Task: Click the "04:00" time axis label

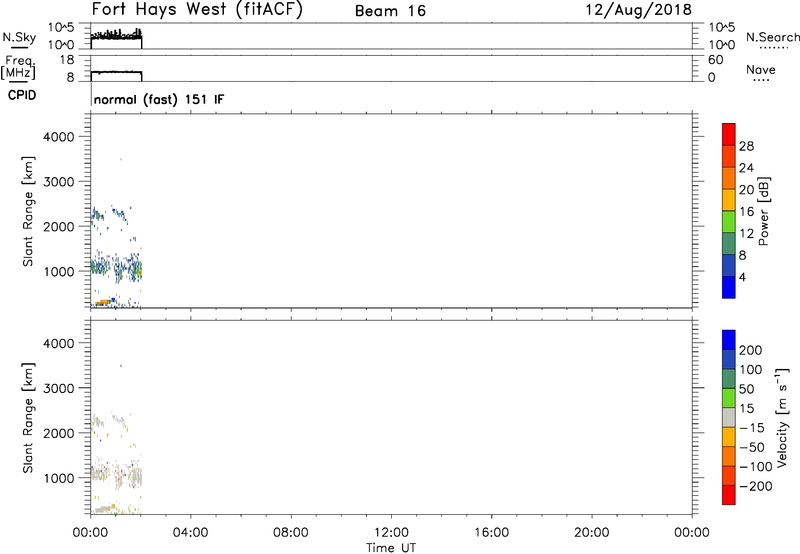Action: coord(190,533)
